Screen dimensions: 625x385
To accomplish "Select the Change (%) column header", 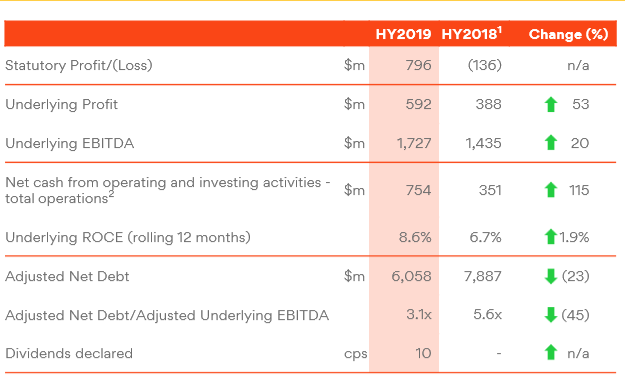I will click(568, 34).
